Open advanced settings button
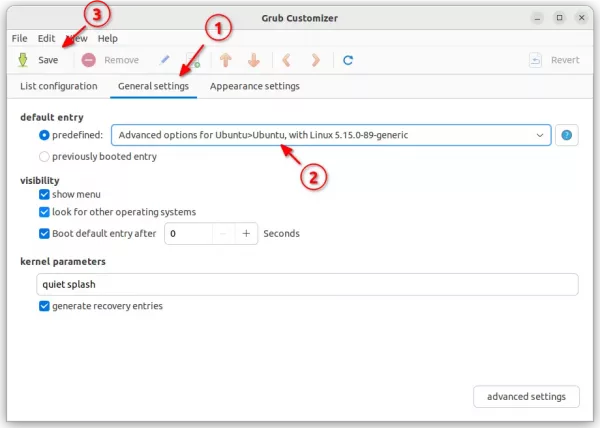 click(526, 397)
